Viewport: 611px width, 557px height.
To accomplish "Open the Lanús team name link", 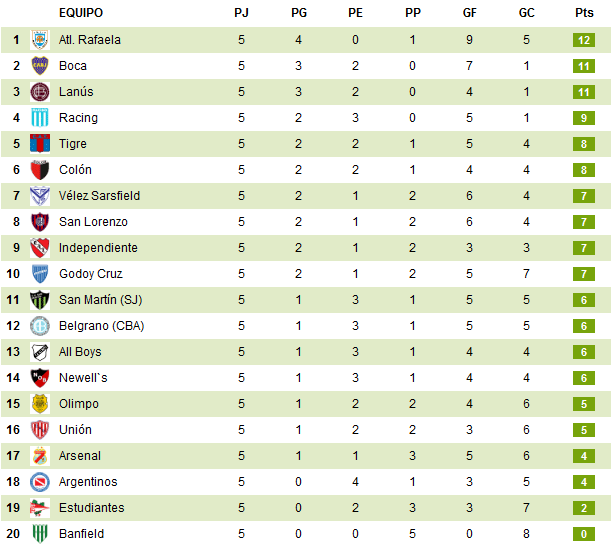I will [x=76, y=92].
